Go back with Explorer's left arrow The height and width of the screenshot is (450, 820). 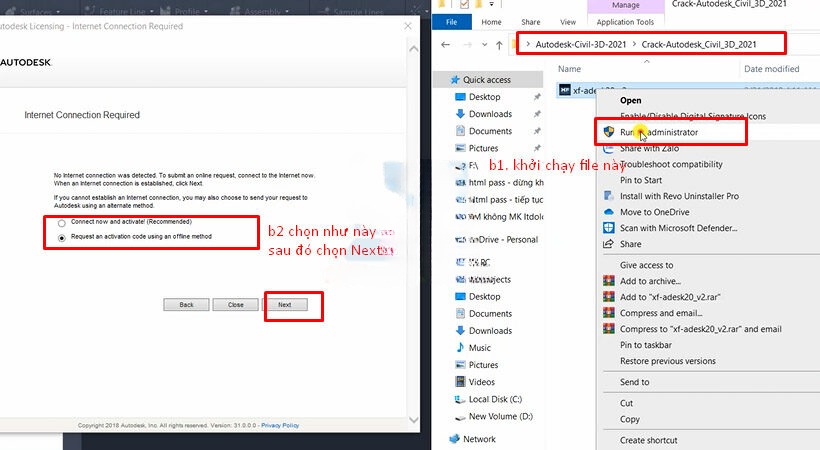click(446, 44)
